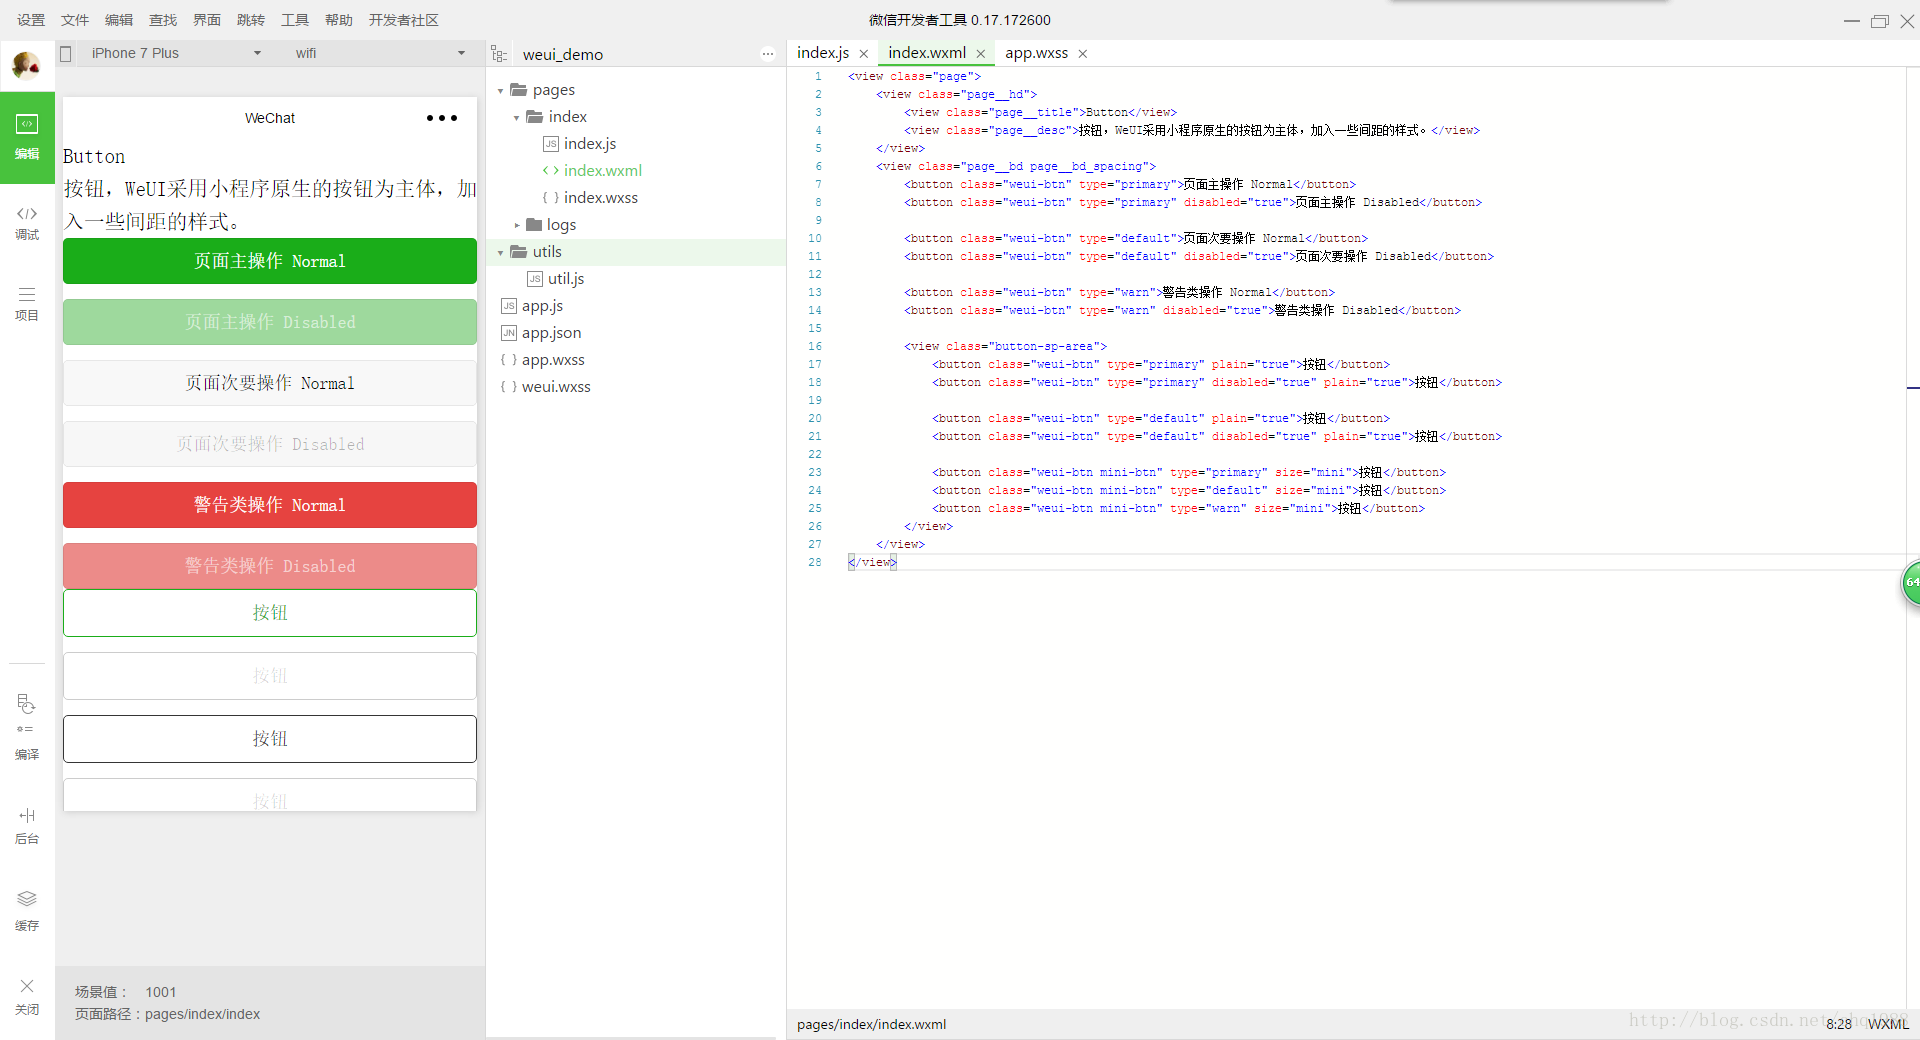Open app.wxss from the file tree
The width and height of the screenshot is (1920, 1040).
553,360
